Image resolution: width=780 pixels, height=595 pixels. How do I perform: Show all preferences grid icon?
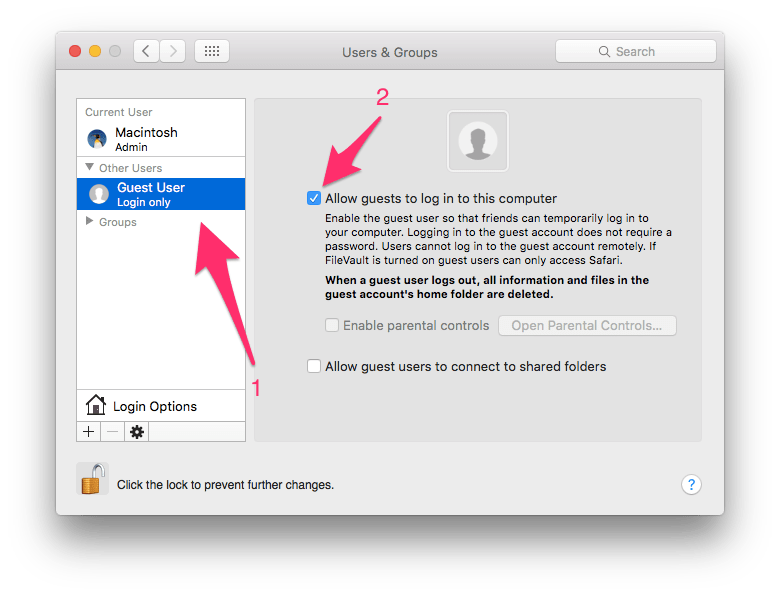coord(212,51)
